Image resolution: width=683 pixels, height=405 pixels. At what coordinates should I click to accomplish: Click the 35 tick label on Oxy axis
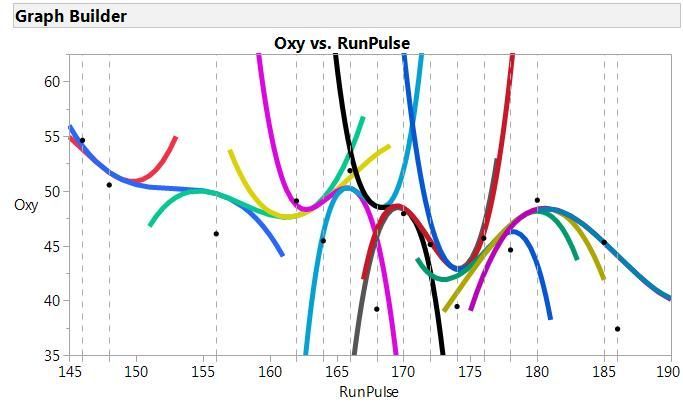pyautogui.click(x=54, y=356)
